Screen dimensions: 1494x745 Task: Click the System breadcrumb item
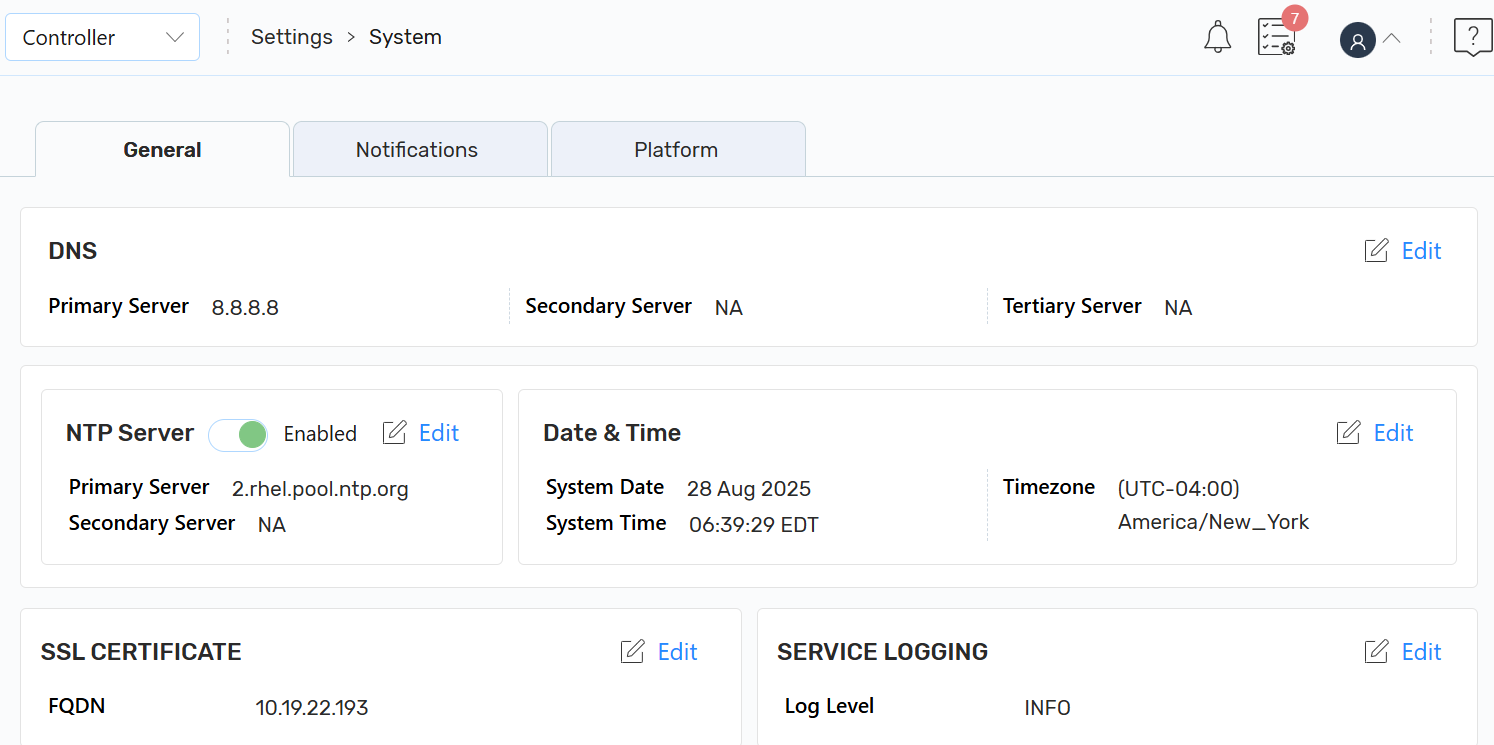pyautogui.click(x=405, y=37)
